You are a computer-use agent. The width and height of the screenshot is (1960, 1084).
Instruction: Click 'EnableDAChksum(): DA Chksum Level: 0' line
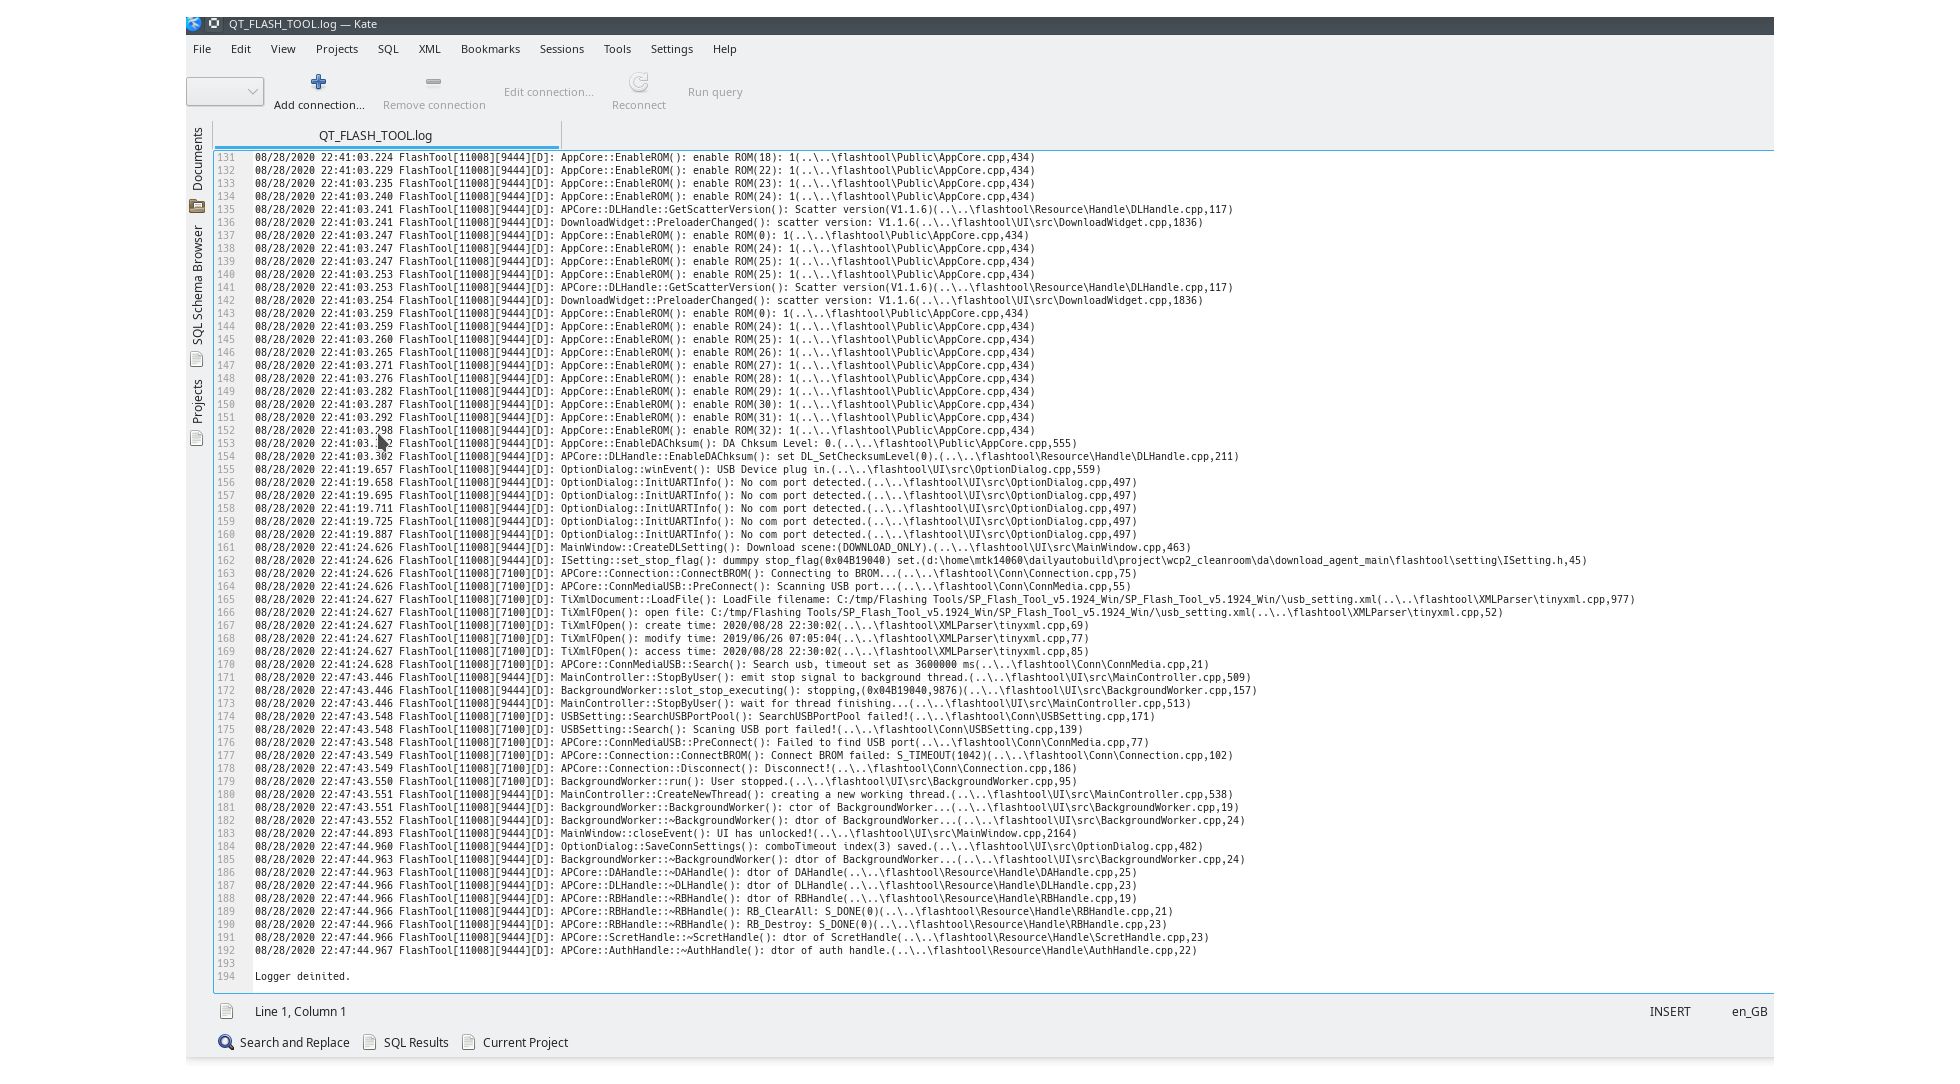point(665,444)
